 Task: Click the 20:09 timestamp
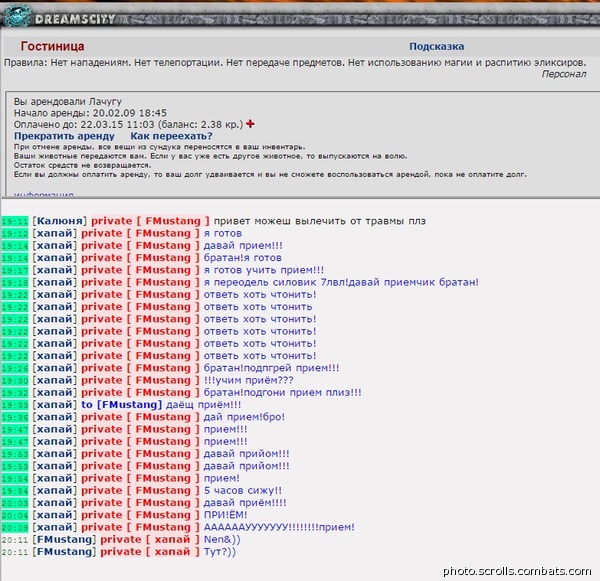coord(15,528)
